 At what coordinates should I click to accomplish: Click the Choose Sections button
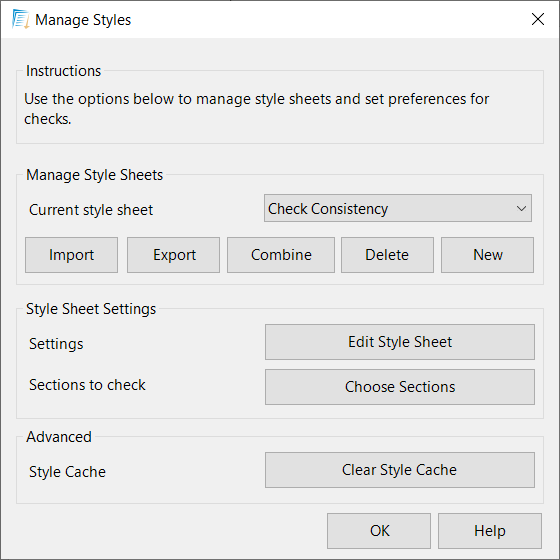pyautogui.click(x=400, y=387)
